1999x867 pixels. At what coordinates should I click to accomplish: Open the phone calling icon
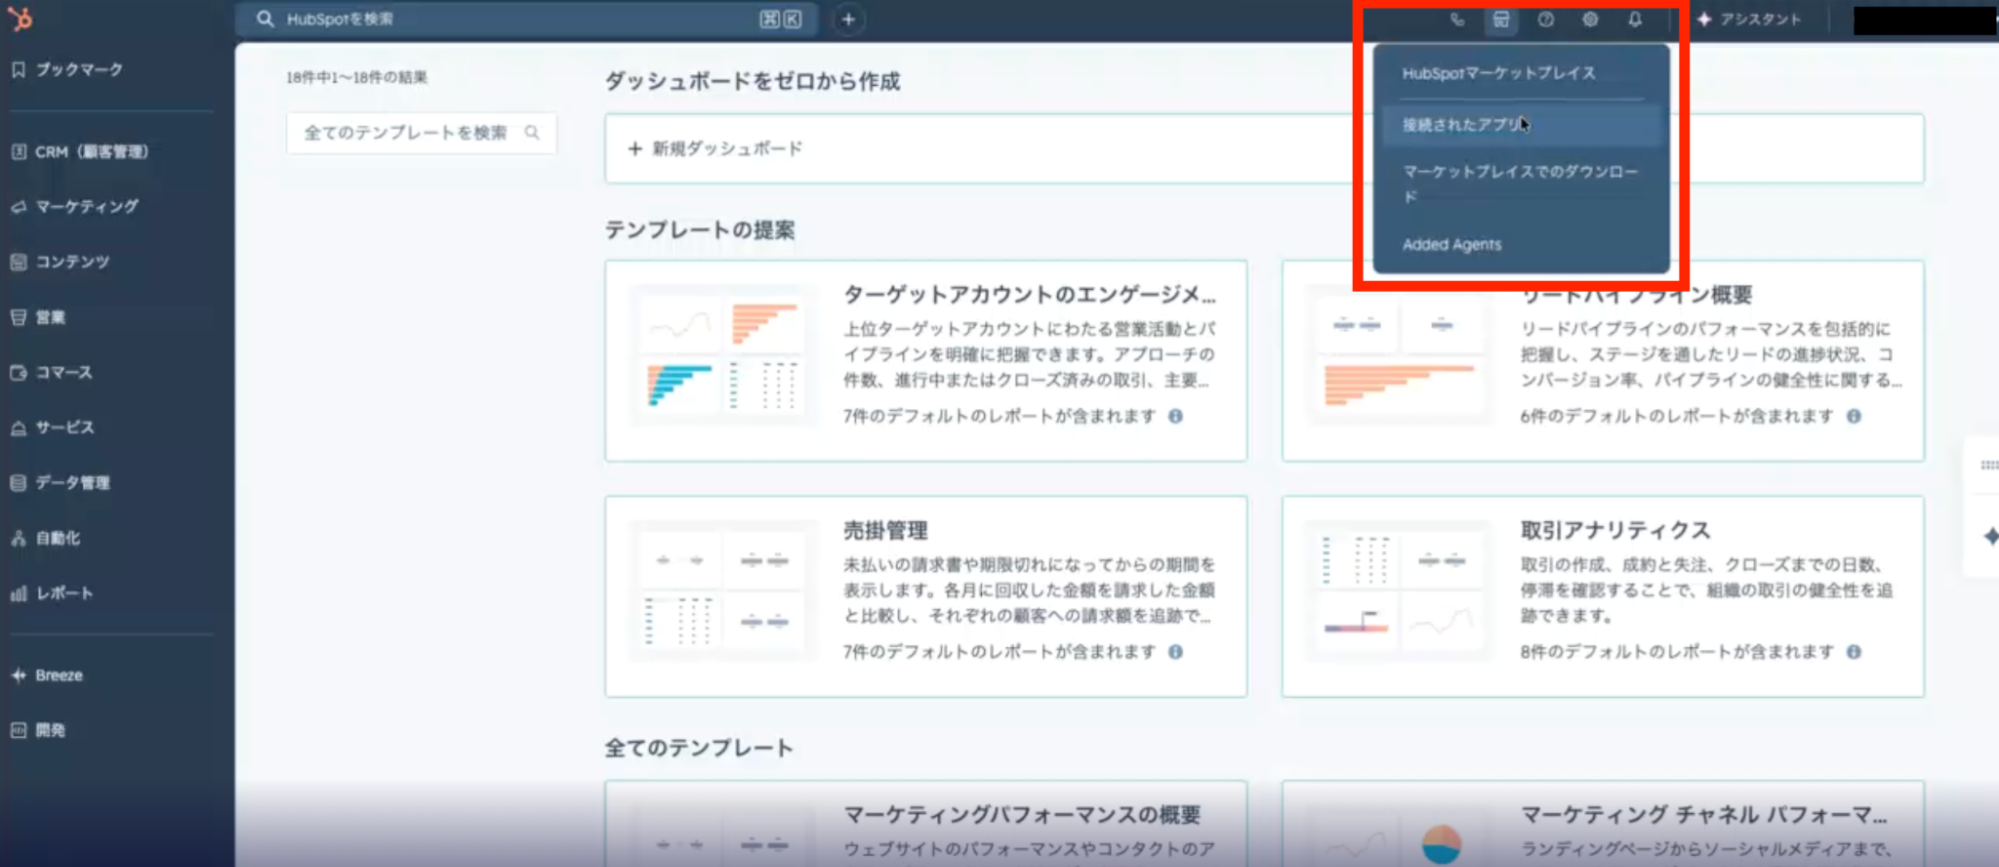pyautogui.click(x=1457, y=20)
